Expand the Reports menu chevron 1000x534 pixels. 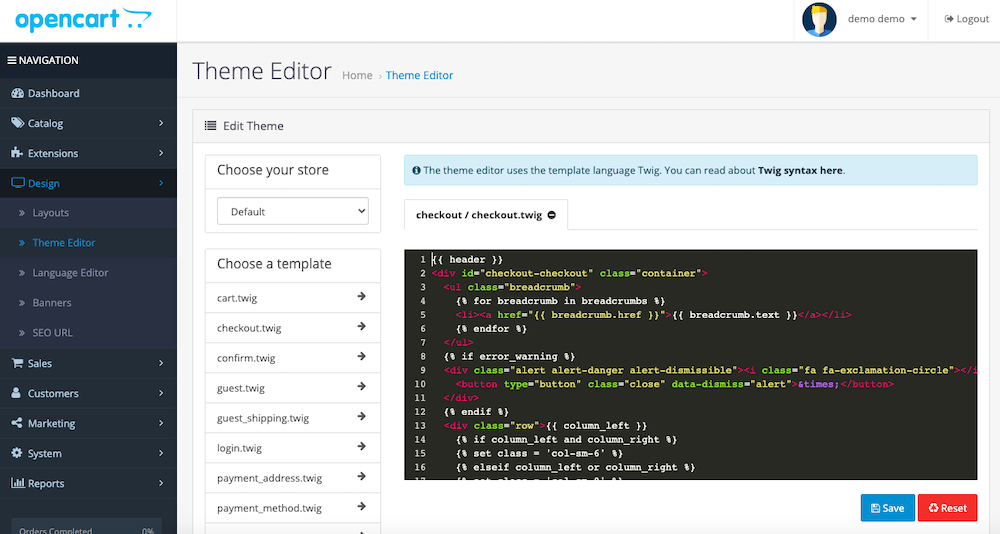click(x=161, y=483)
